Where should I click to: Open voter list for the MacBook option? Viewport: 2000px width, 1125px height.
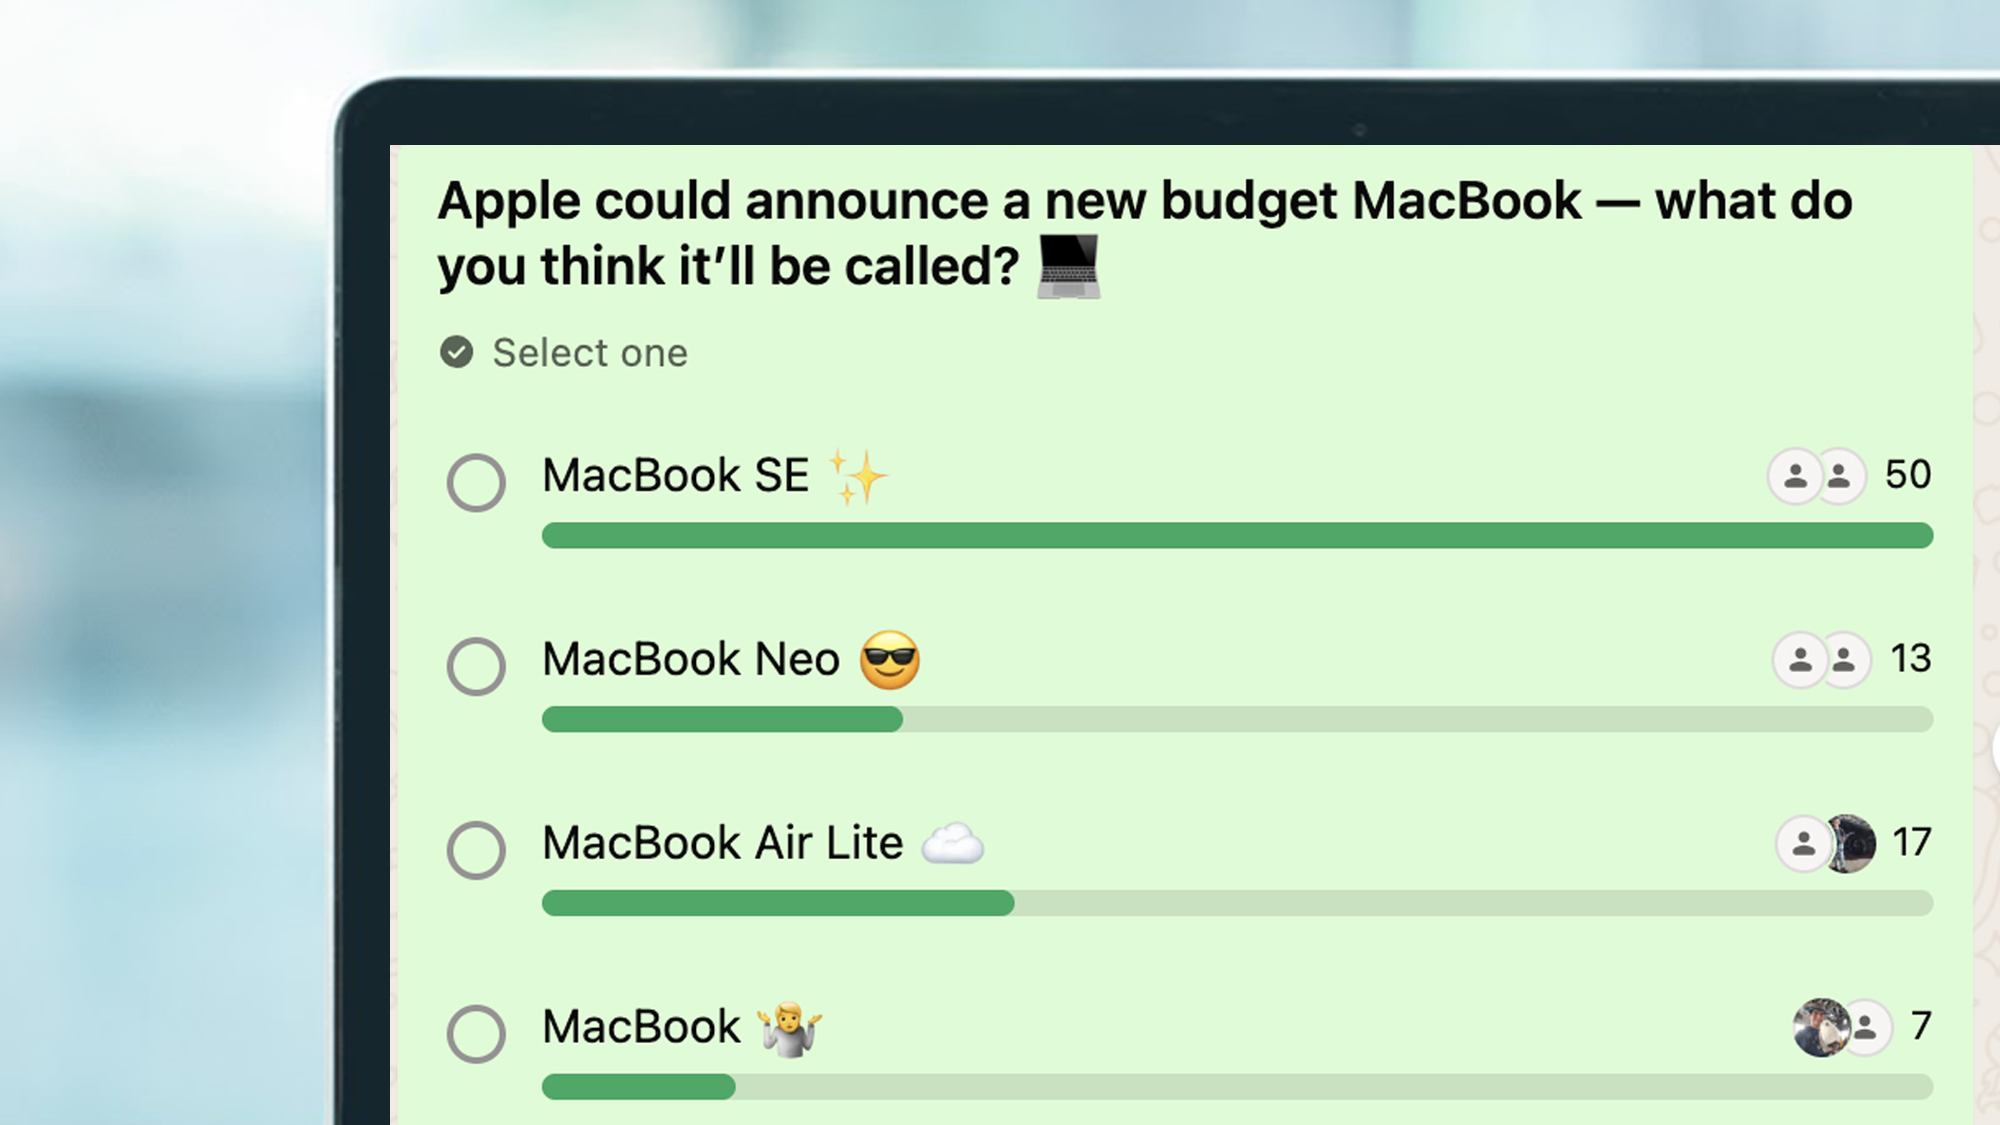coord(1846,1026)
